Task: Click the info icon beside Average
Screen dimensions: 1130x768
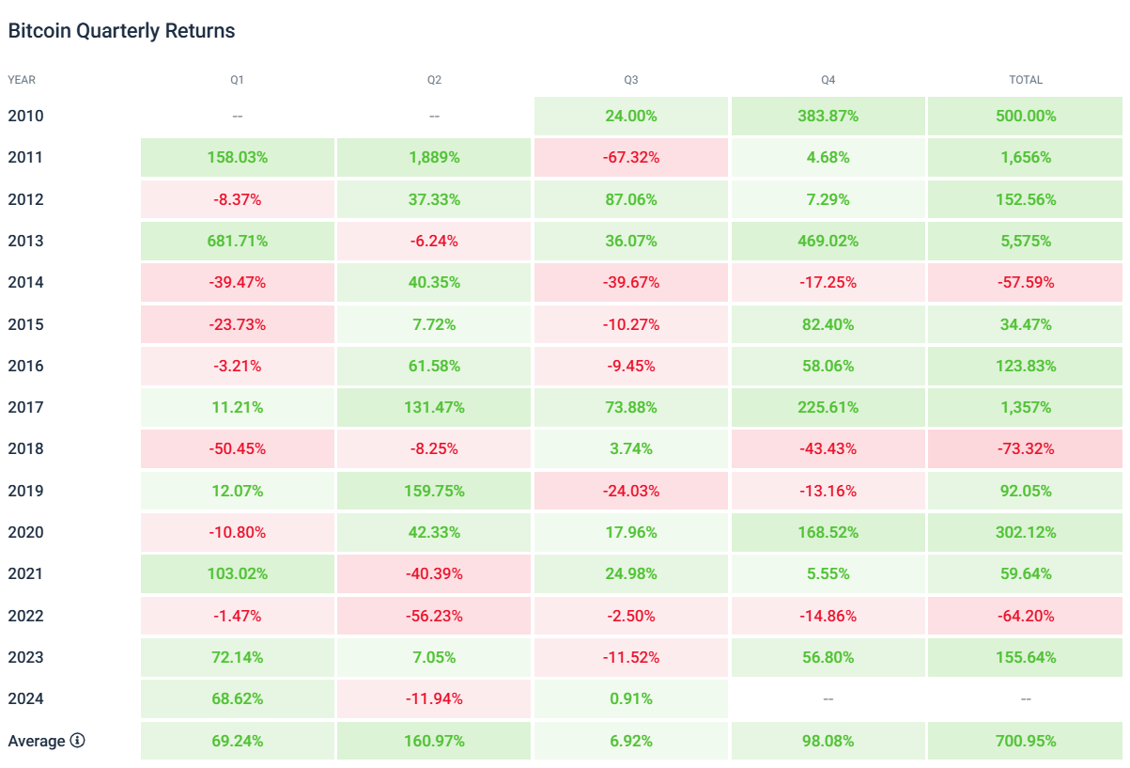Action: tap(77, 741)
